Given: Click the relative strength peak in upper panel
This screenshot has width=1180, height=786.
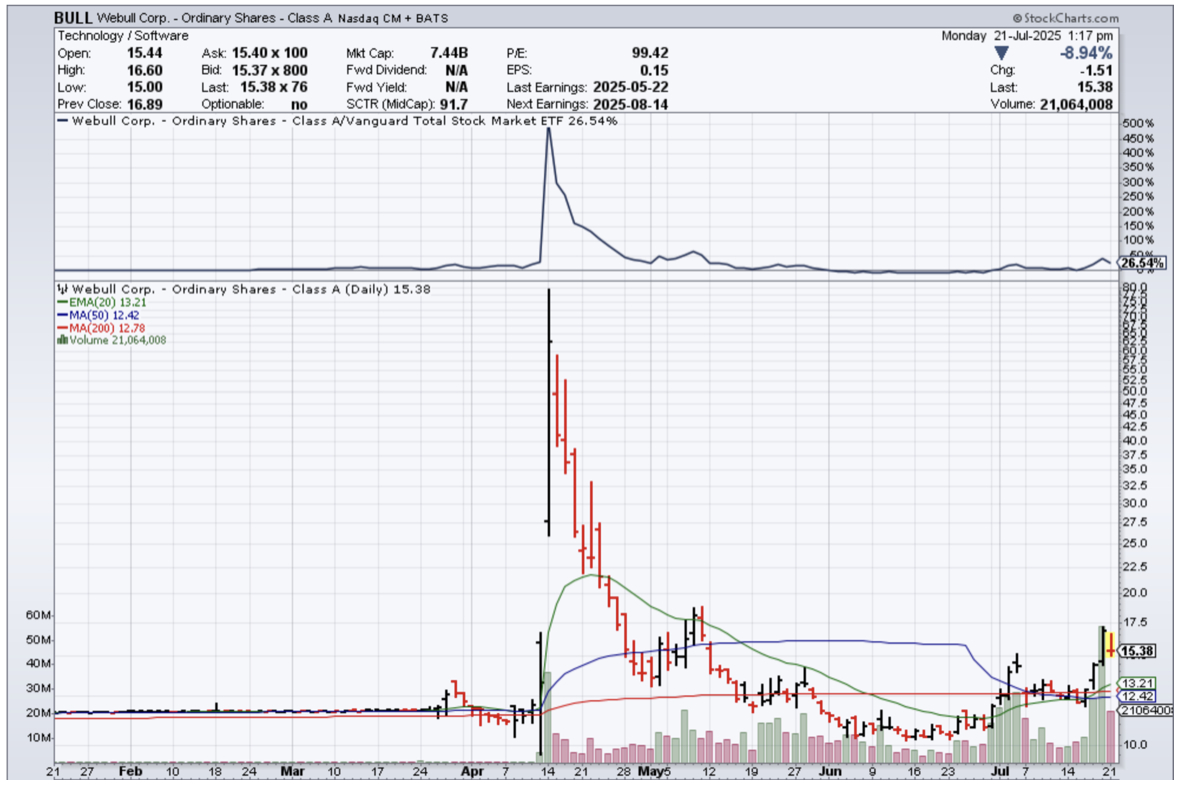Looking at the screenshot, I should coord(548,130).
